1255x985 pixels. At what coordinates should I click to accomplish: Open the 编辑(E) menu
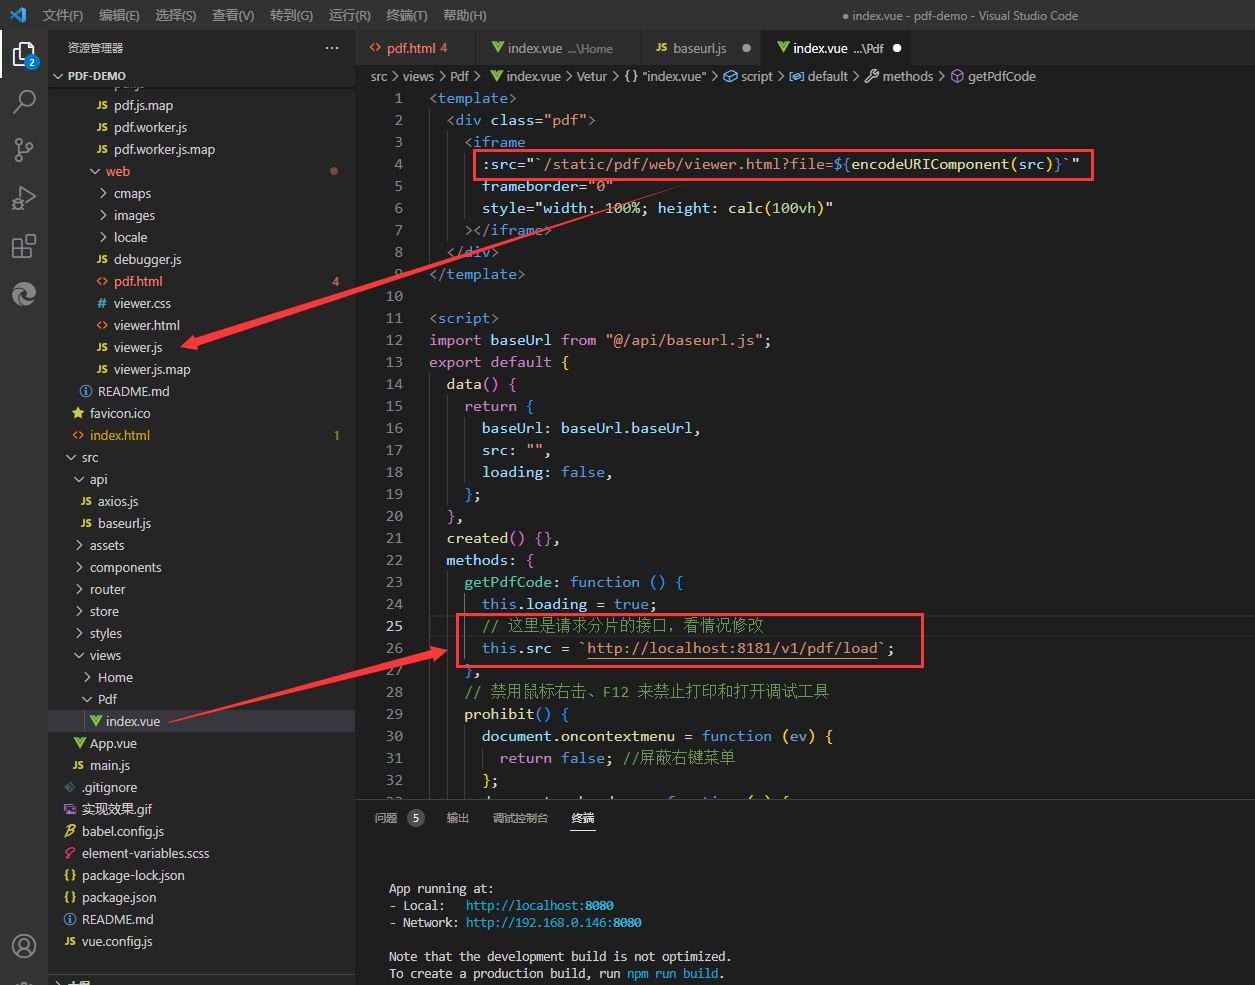[119, 15]
